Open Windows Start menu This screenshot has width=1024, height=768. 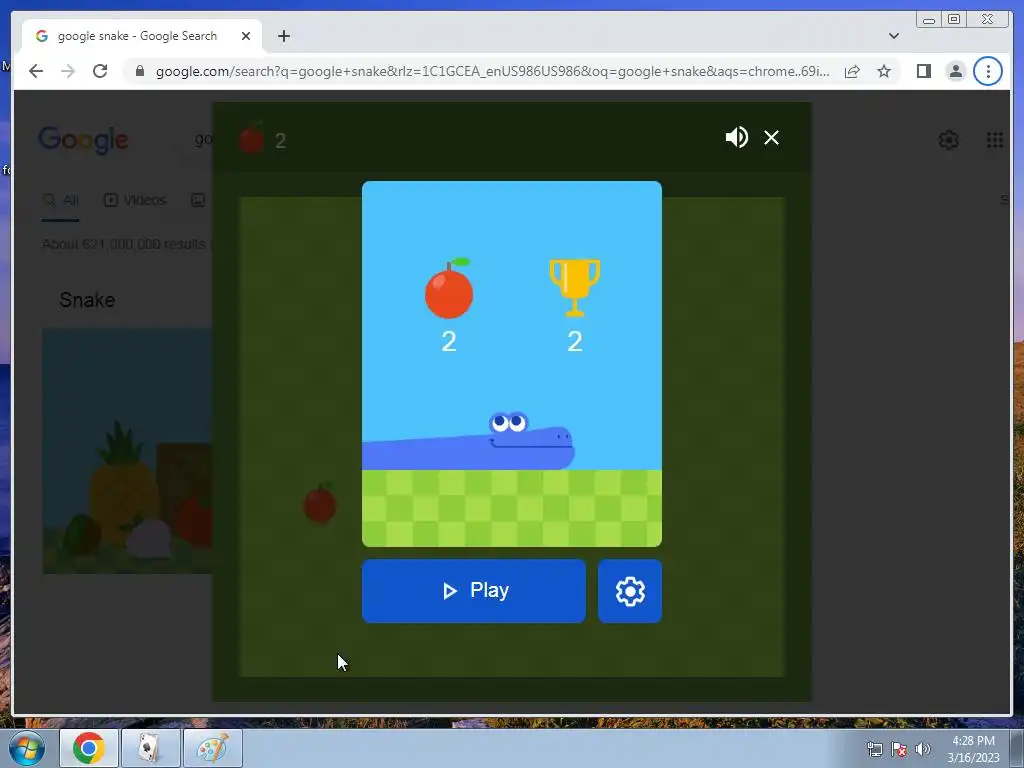(27, 748)
